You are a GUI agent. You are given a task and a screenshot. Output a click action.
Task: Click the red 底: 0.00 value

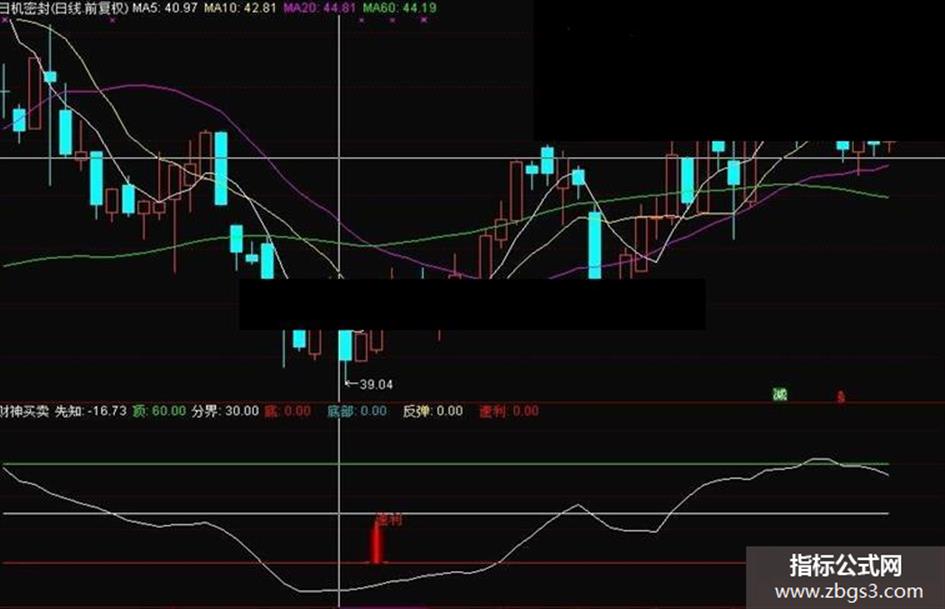287,411
